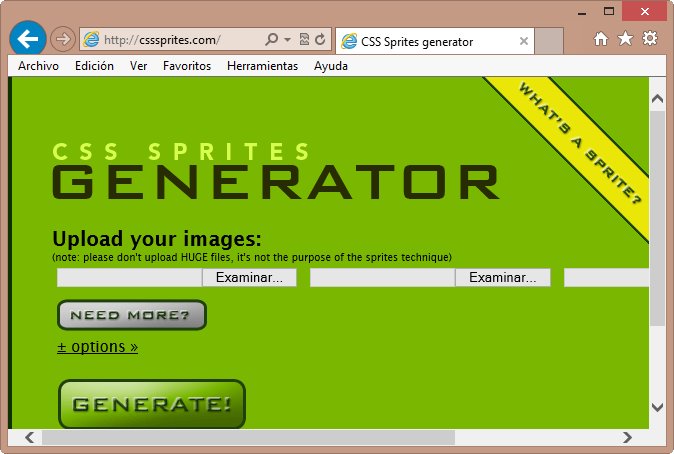
Task: Click the horizontal scrollbar right arrow
Action: click(627, 437)
